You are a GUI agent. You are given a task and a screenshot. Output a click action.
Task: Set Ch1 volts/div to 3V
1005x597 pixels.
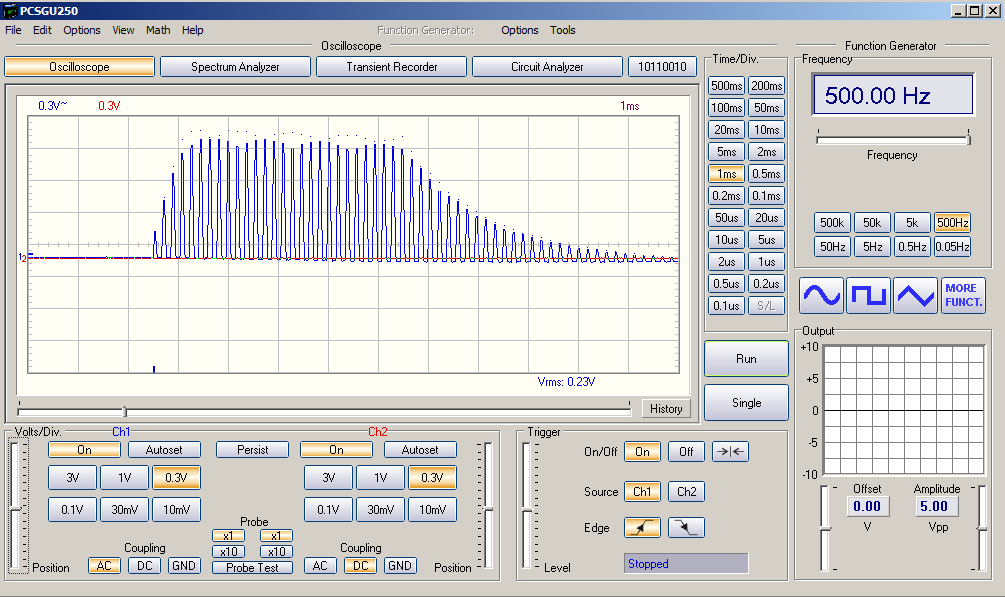pos(72,478)
